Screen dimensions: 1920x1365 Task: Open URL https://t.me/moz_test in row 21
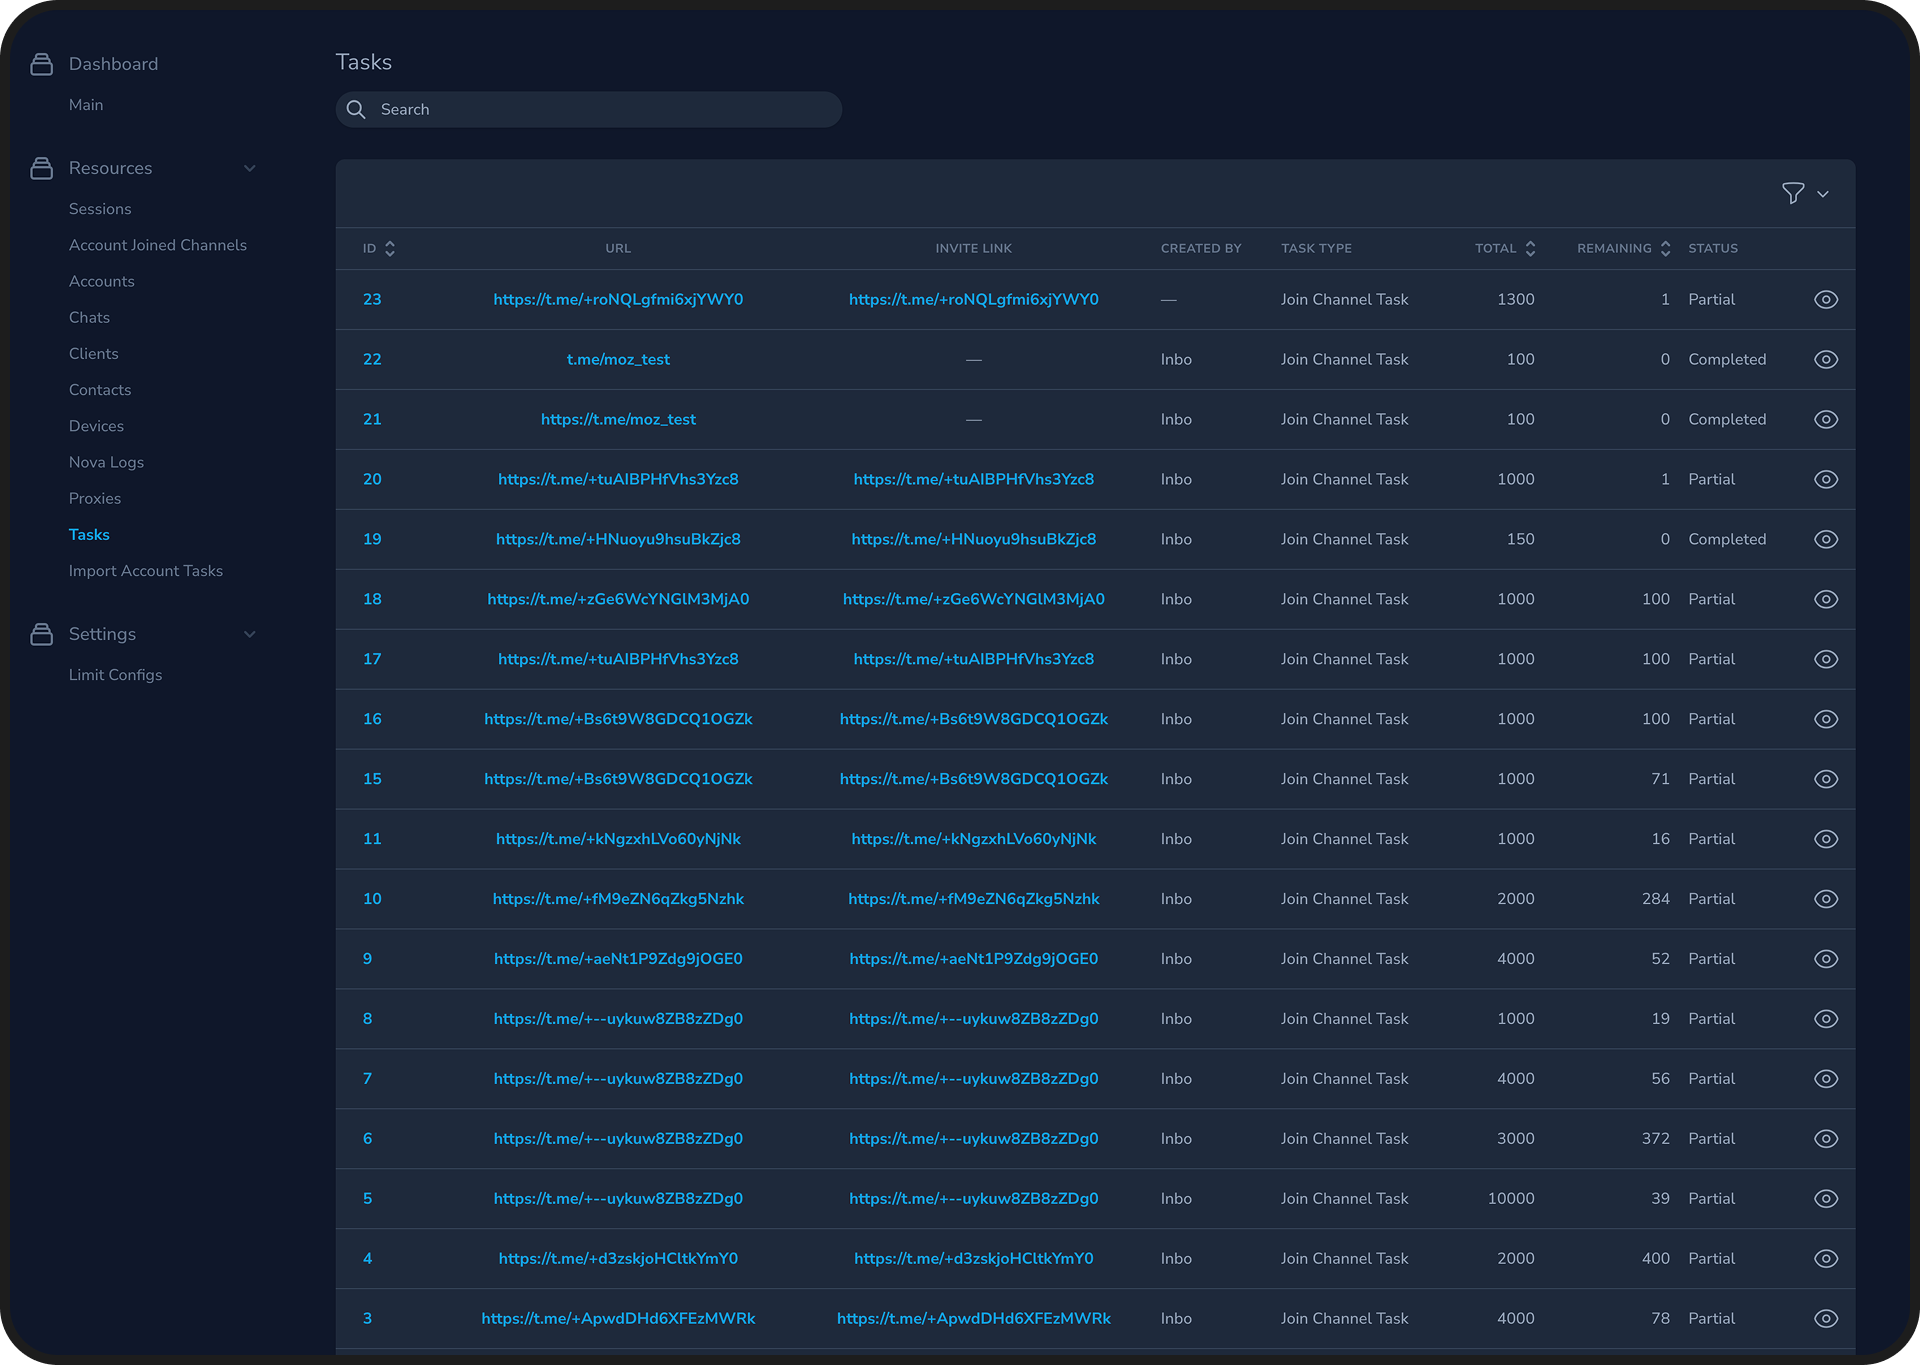coord(618,420)
